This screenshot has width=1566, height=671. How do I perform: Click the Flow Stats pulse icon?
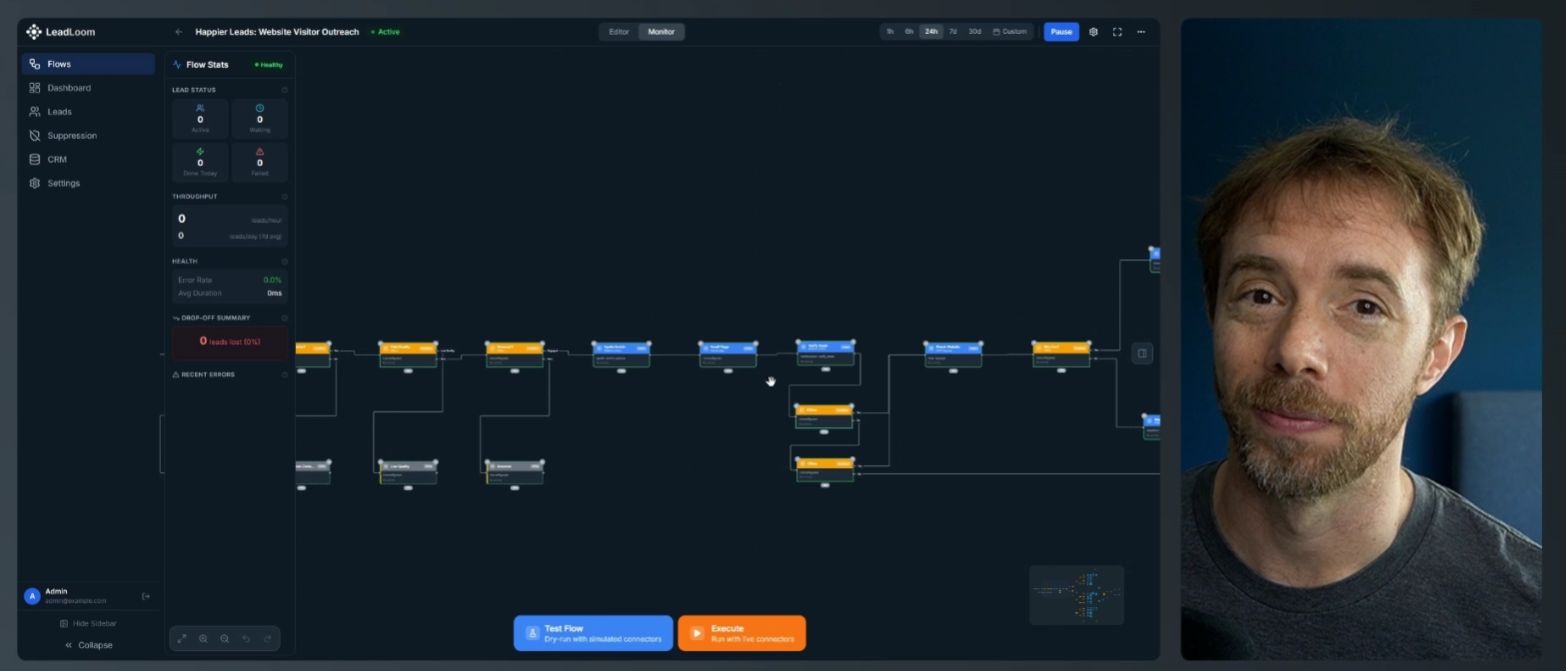pyautogui.click(x=178, y=65)
